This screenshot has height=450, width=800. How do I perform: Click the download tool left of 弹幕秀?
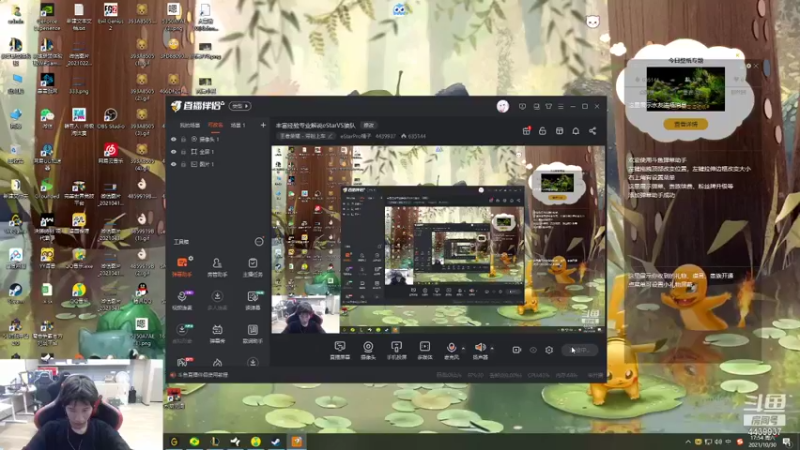182,333
